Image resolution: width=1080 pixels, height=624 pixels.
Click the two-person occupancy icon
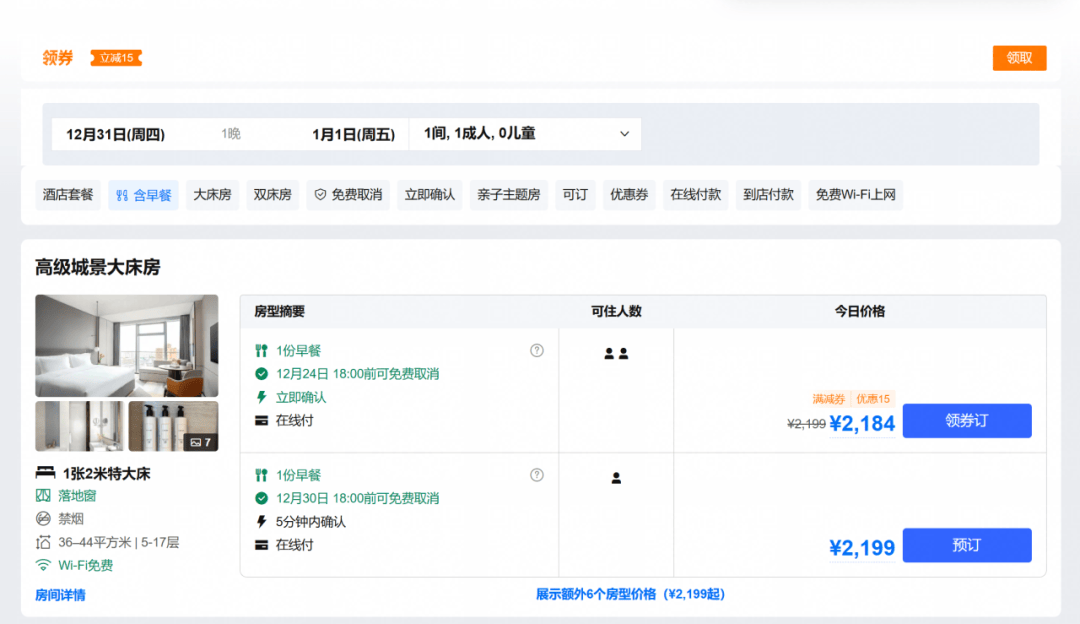616,353
